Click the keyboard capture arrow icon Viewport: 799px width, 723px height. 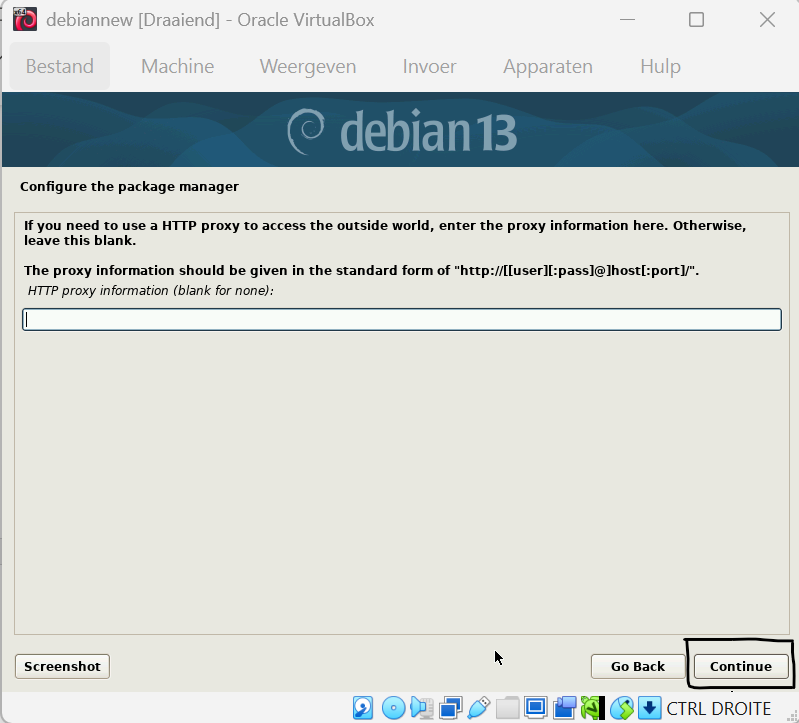649,708
